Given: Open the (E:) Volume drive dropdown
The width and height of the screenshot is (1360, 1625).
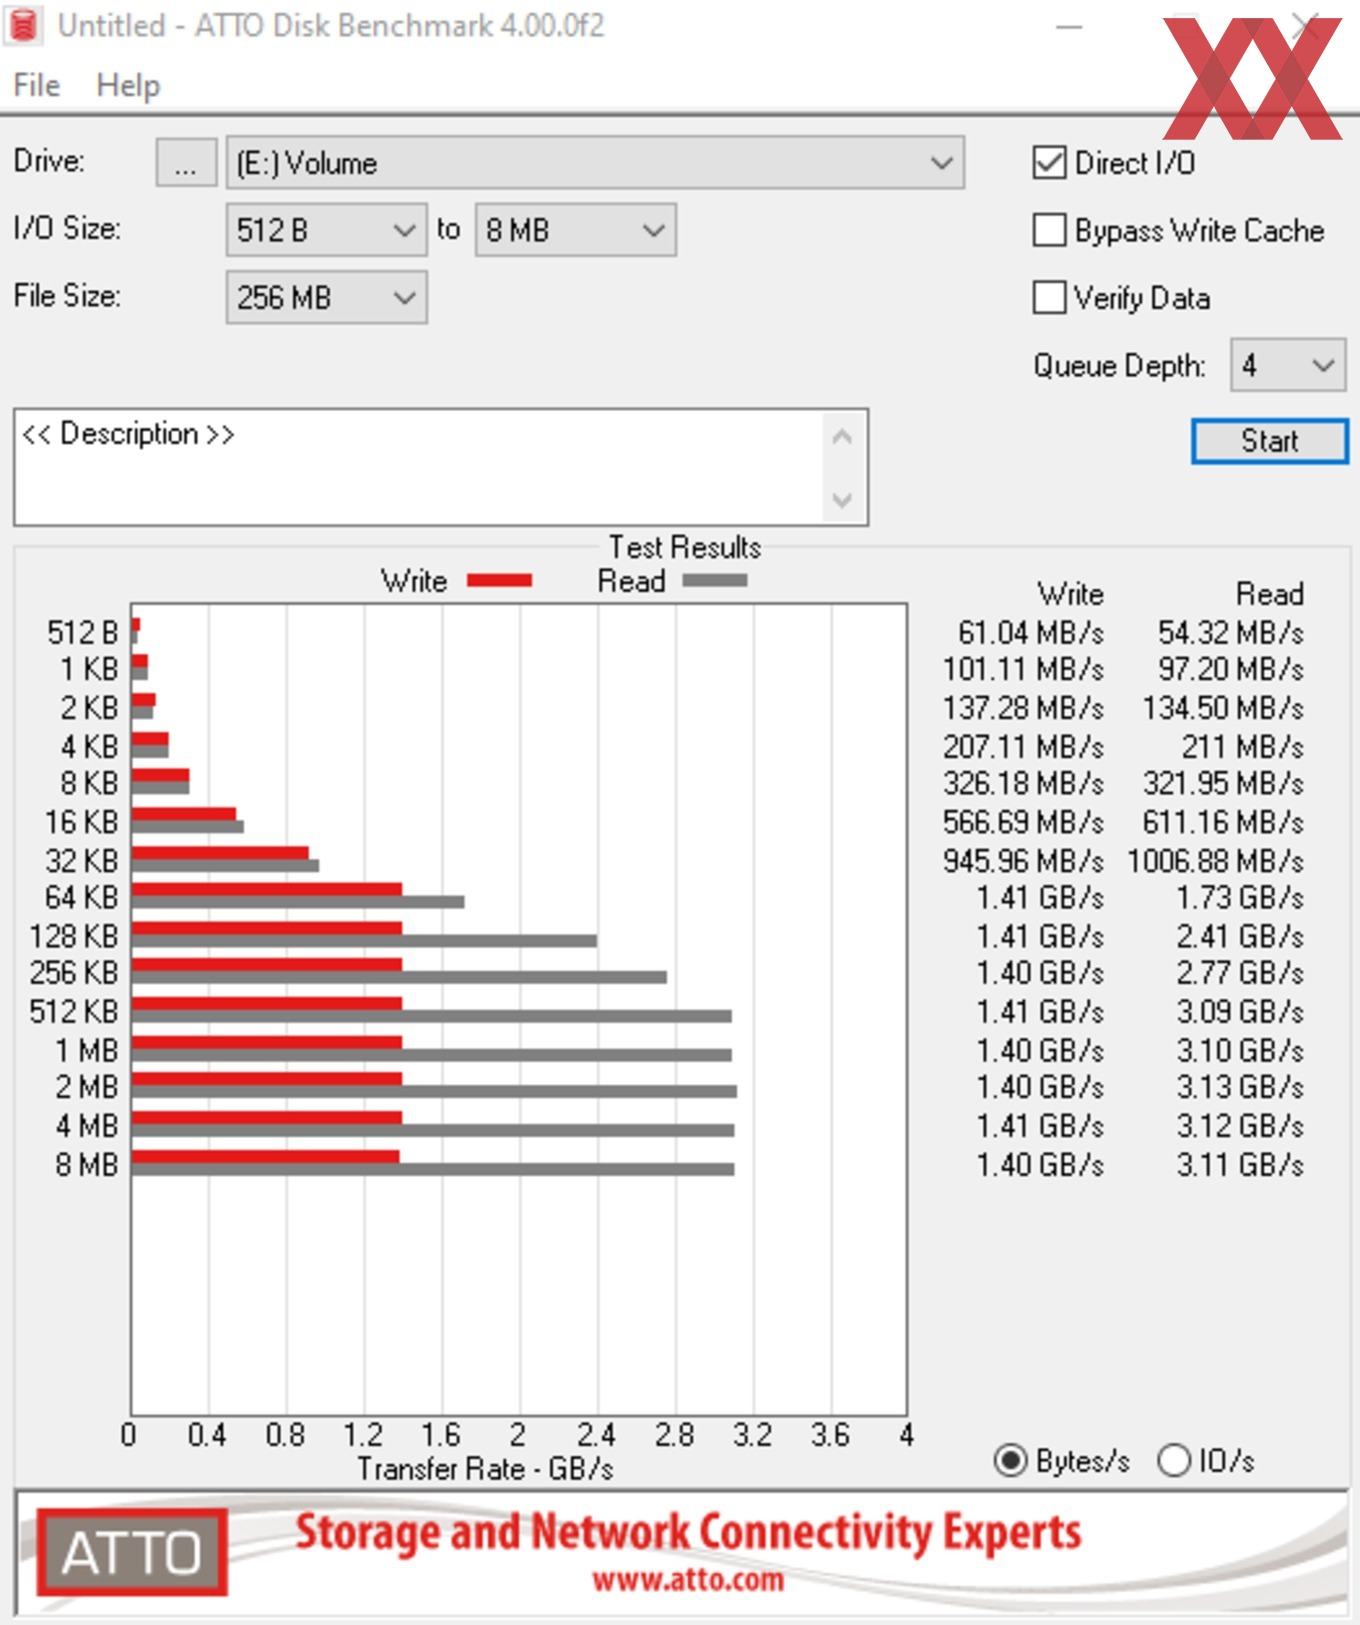Looking at the screenshot, I should point(595,162).
